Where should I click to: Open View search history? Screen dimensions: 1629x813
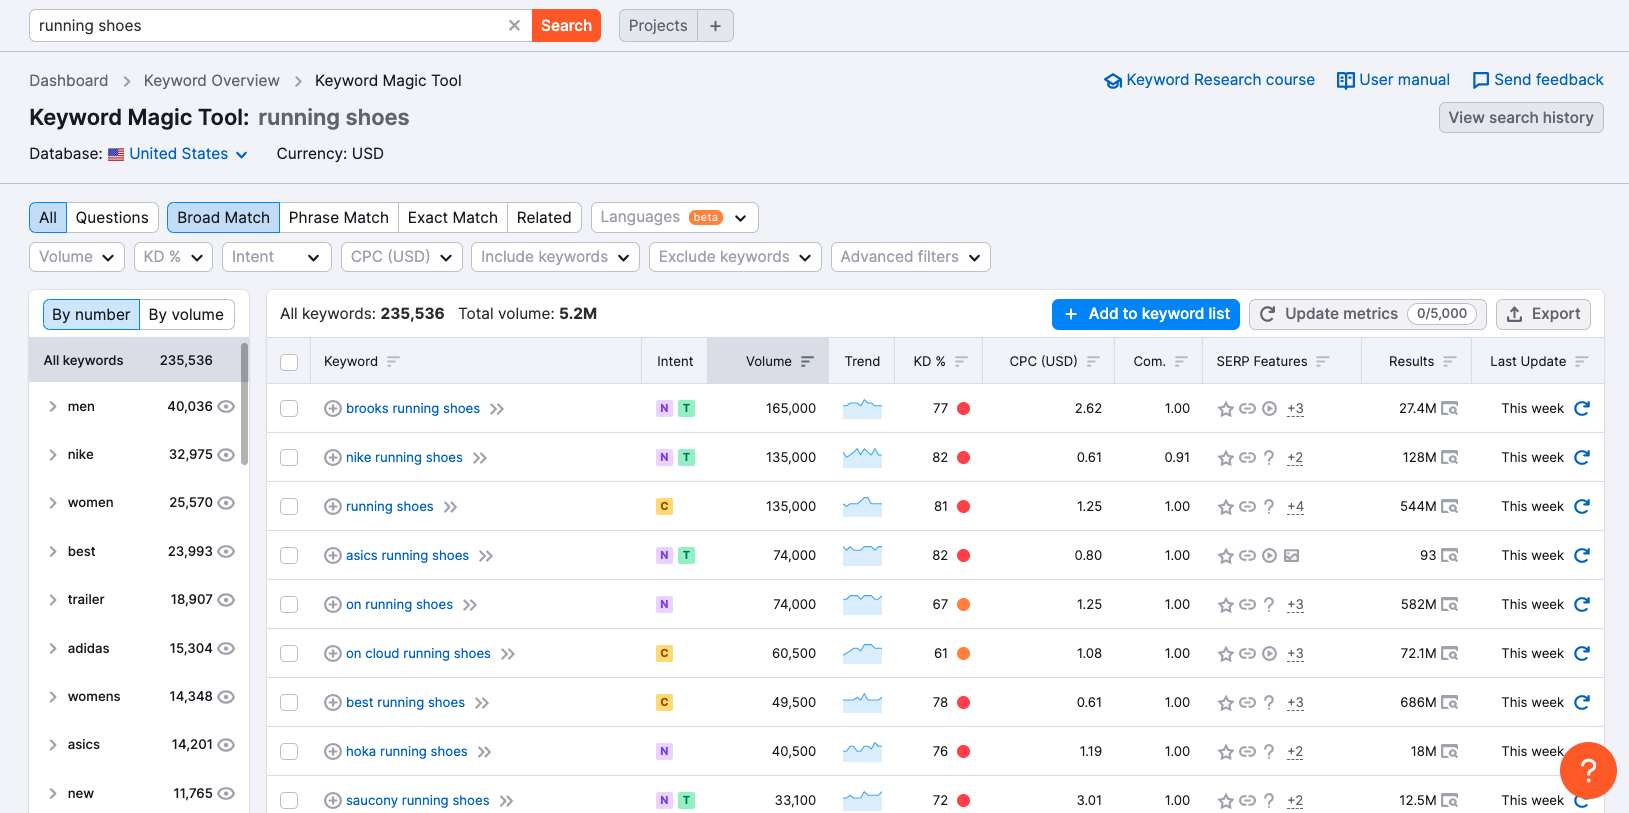[x=1521, y=117]
